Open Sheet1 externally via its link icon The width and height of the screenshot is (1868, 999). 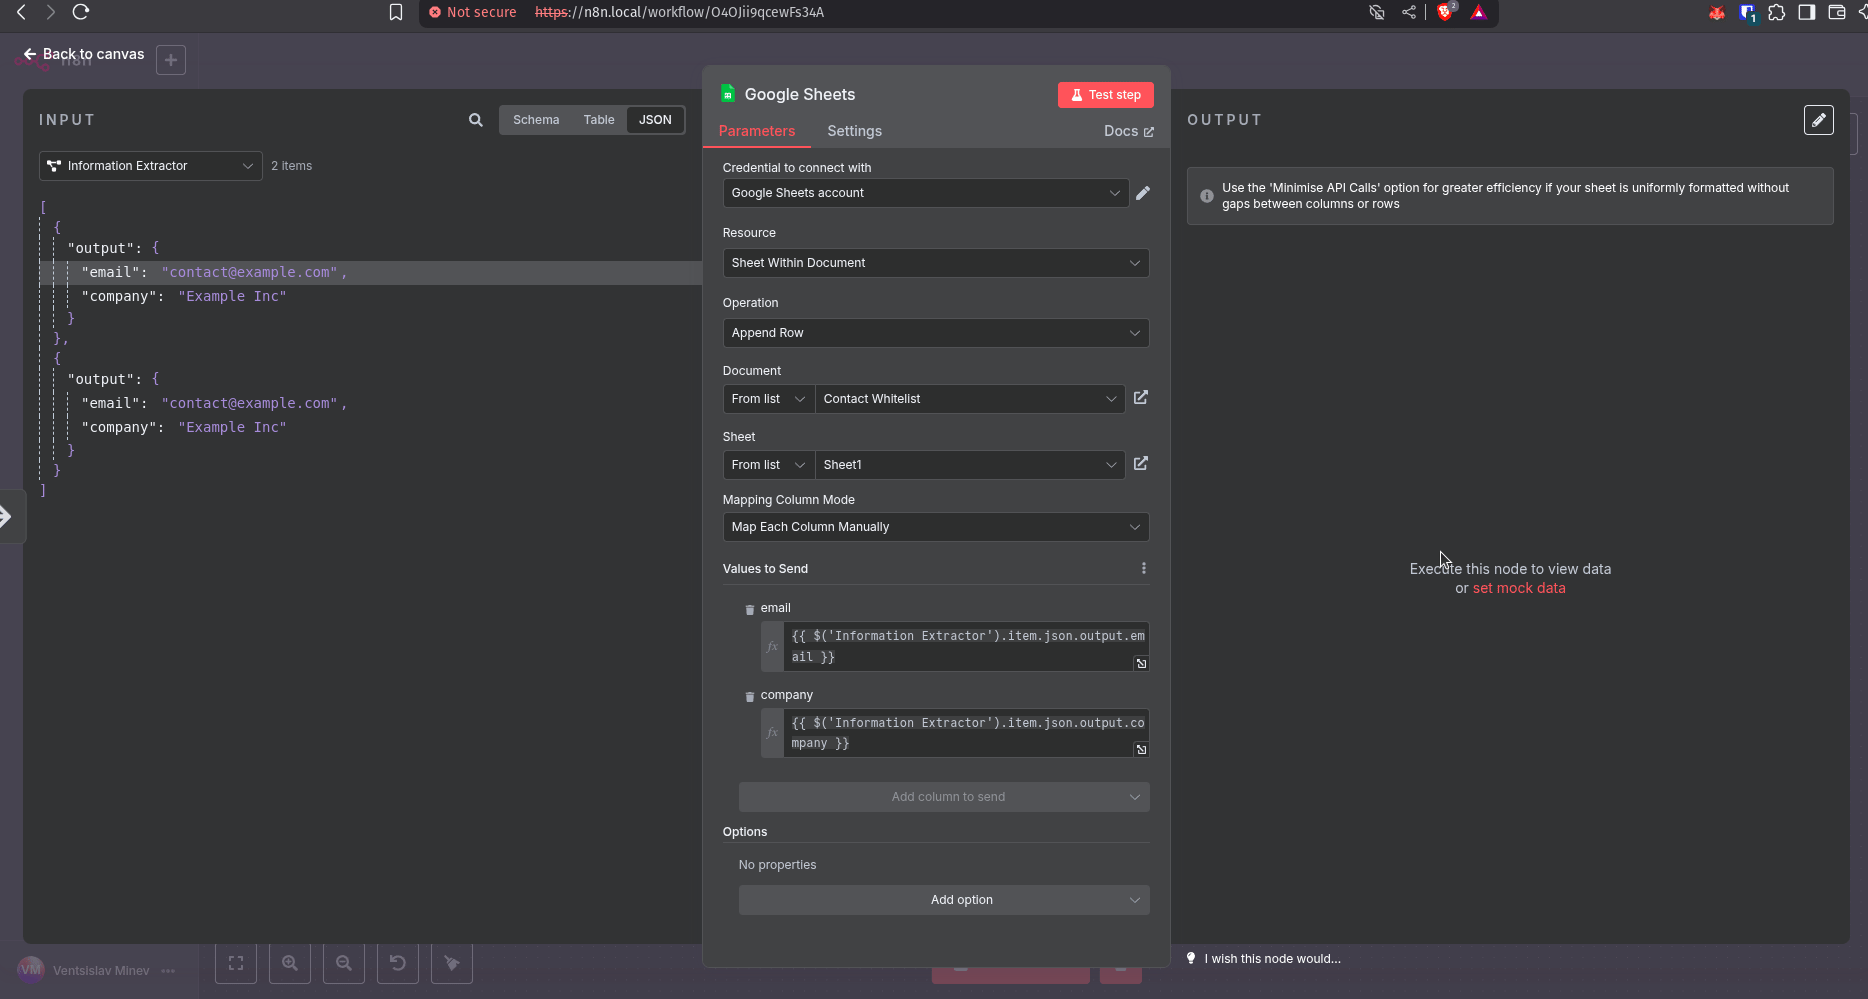click(1141, 464)
